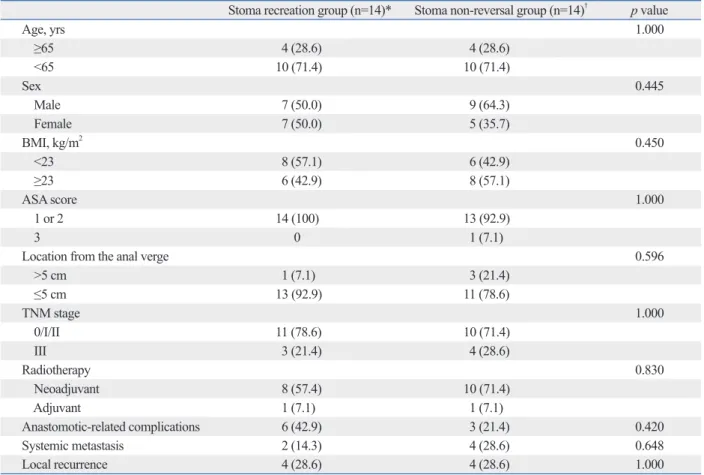Viewport: 704px width, 475px height.
Task: Select 'Anastomotic-related complications' label
Action: pyautogui.click(x=110, y=427)
